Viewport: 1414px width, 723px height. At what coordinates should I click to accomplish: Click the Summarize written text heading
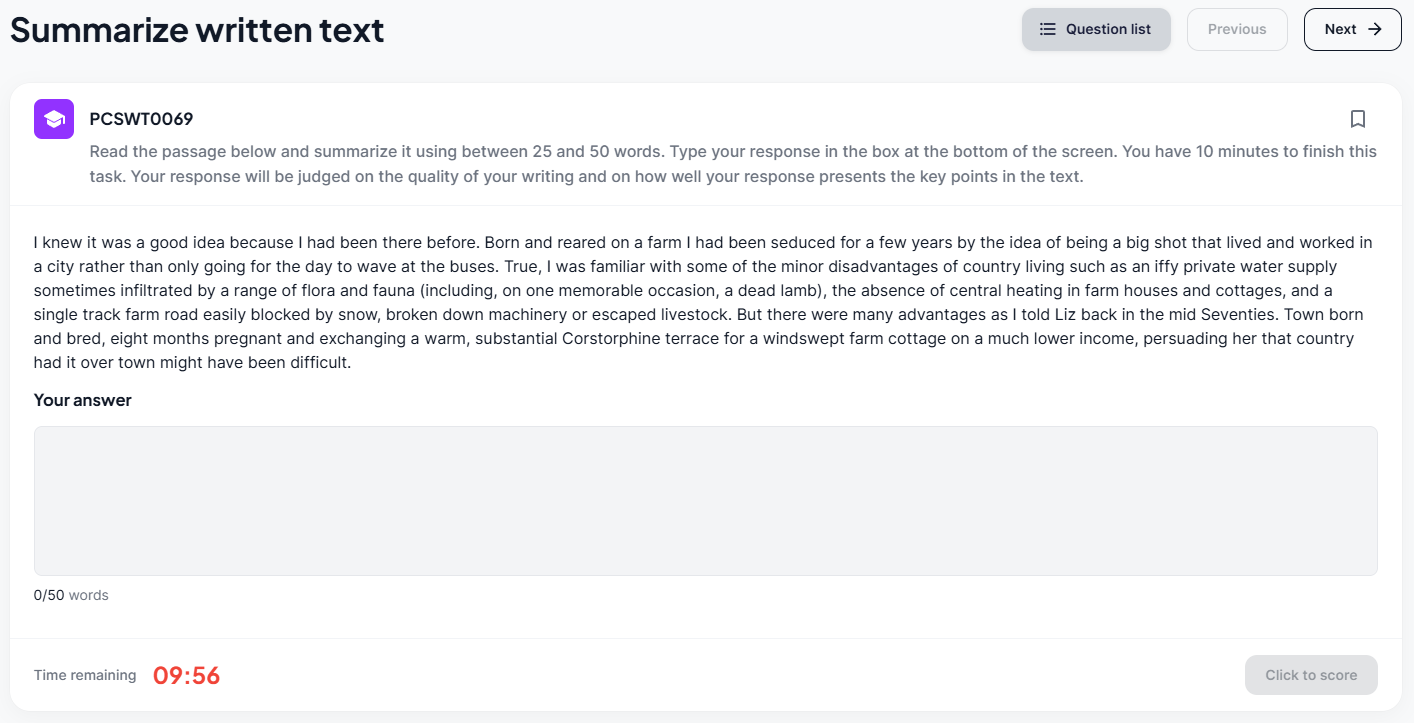[x=198, y=30]
